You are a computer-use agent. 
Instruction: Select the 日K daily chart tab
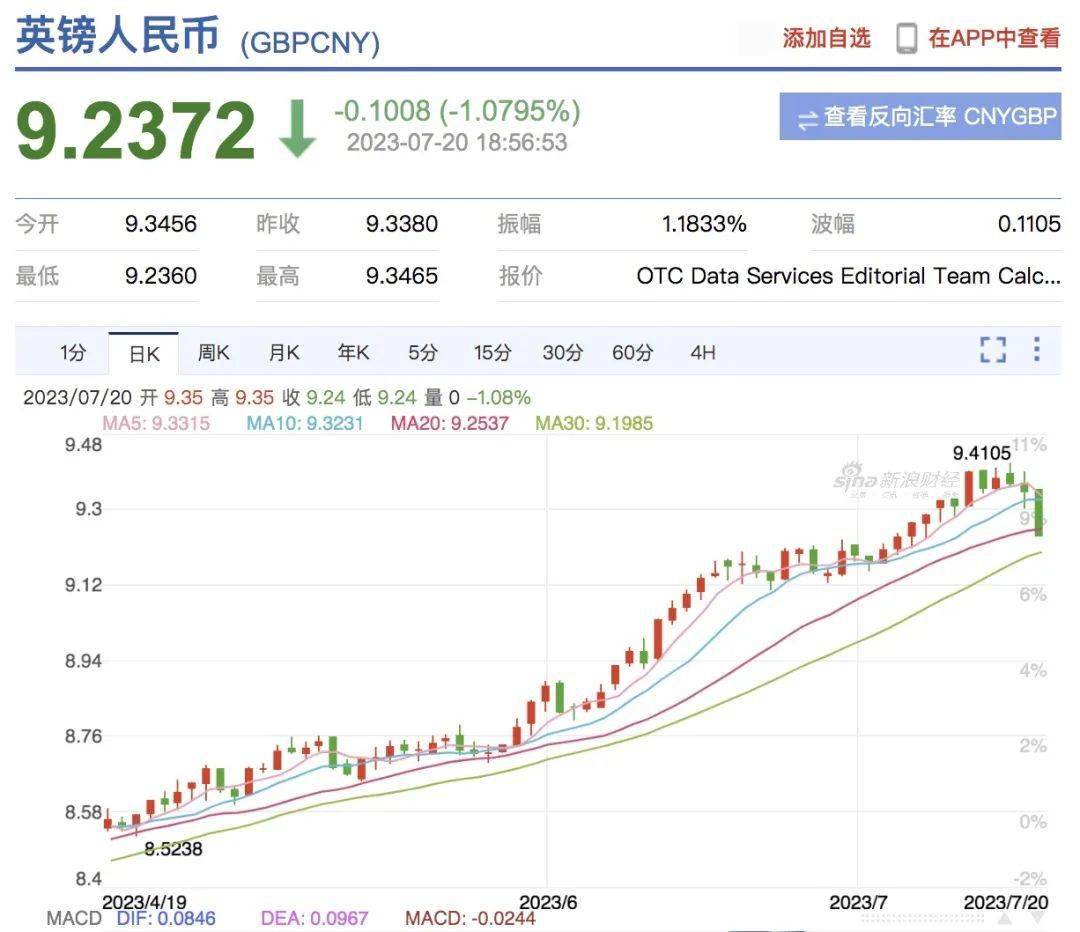coord(144,354)
